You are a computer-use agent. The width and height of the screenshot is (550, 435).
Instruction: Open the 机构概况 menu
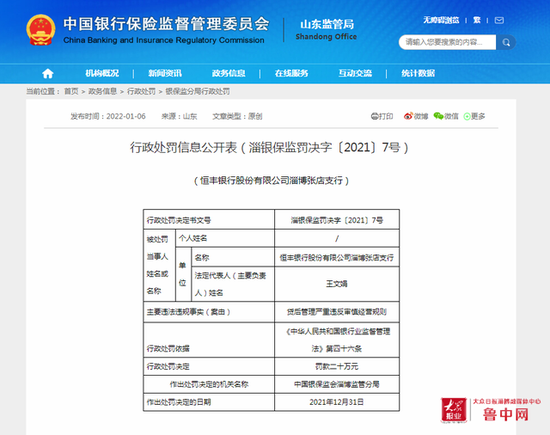click(102, 73)
